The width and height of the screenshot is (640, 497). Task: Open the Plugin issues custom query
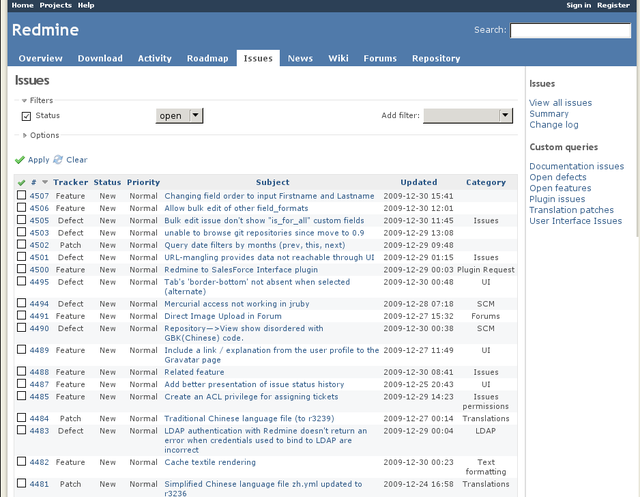pyautogui.click(x=557, y=199)
